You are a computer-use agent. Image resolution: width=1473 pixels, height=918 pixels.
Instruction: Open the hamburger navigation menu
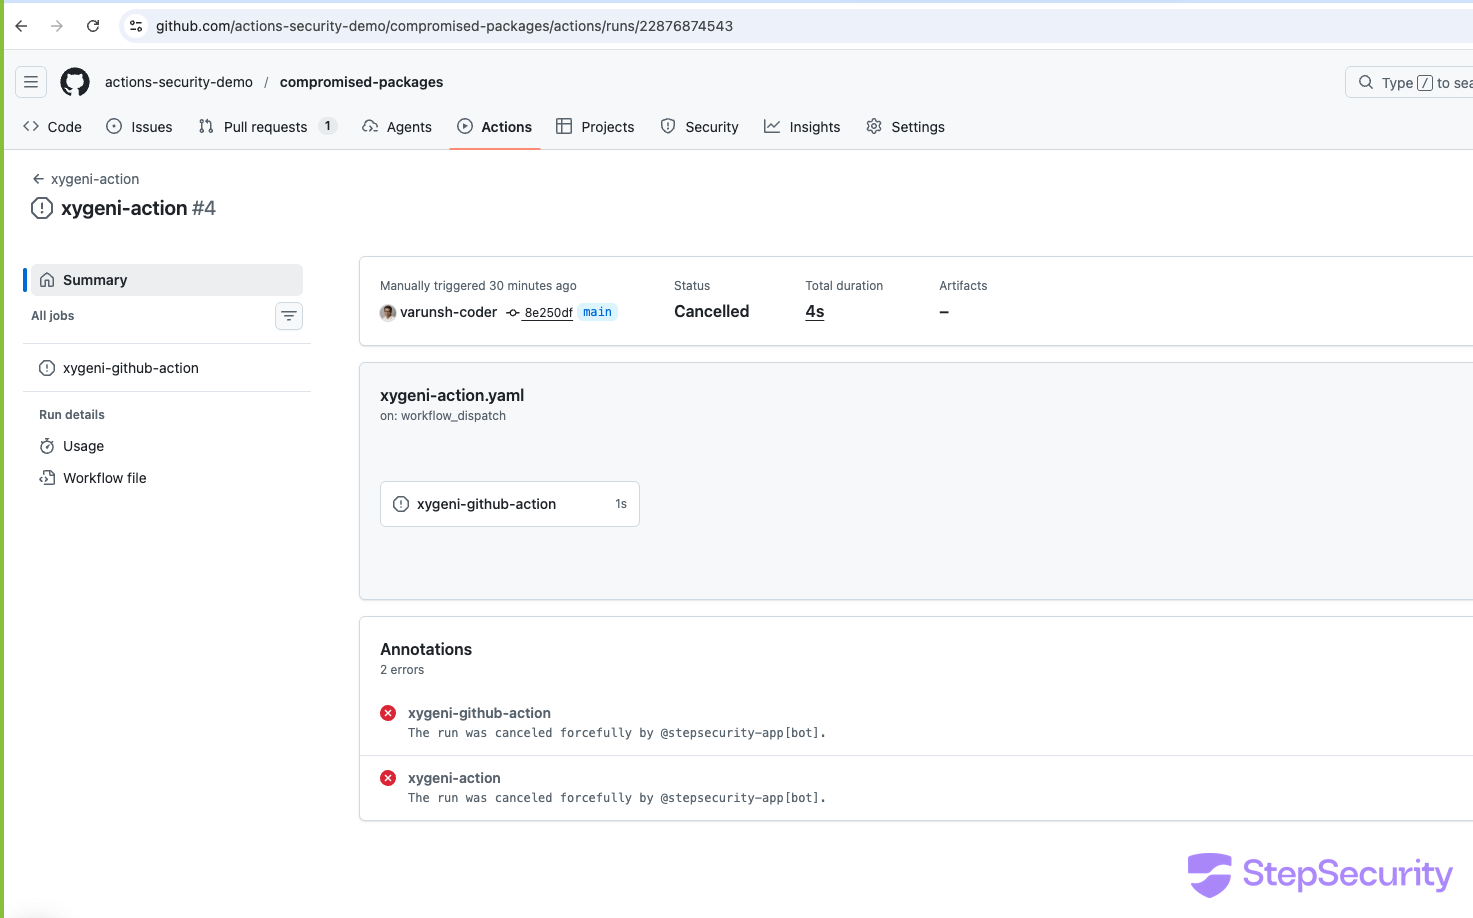[x=31, y=82]
